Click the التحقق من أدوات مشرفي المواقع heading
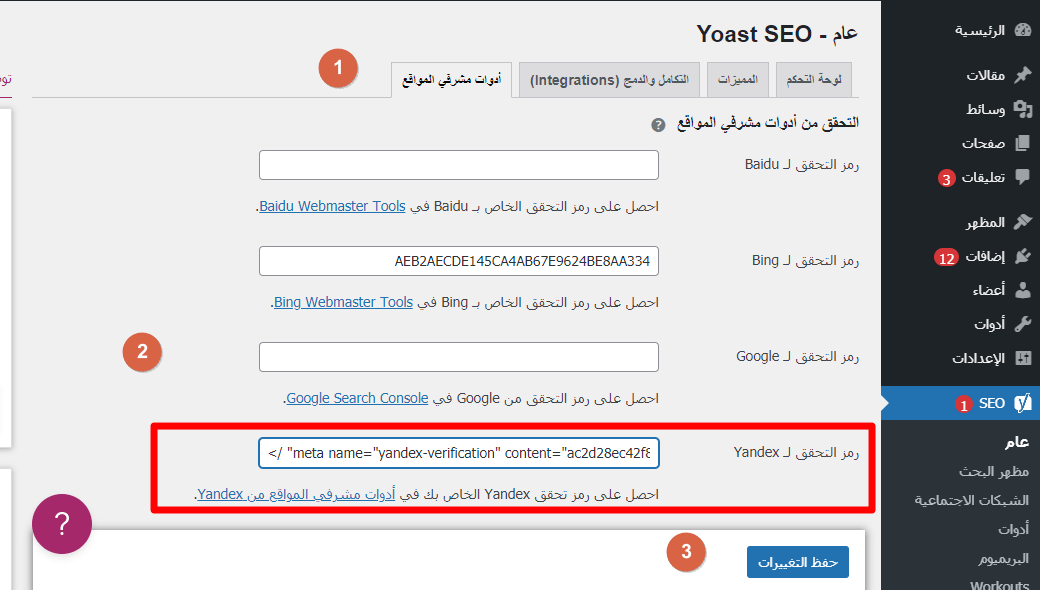The width and height of the screenshot is (1040, 590). pos(767,123)
